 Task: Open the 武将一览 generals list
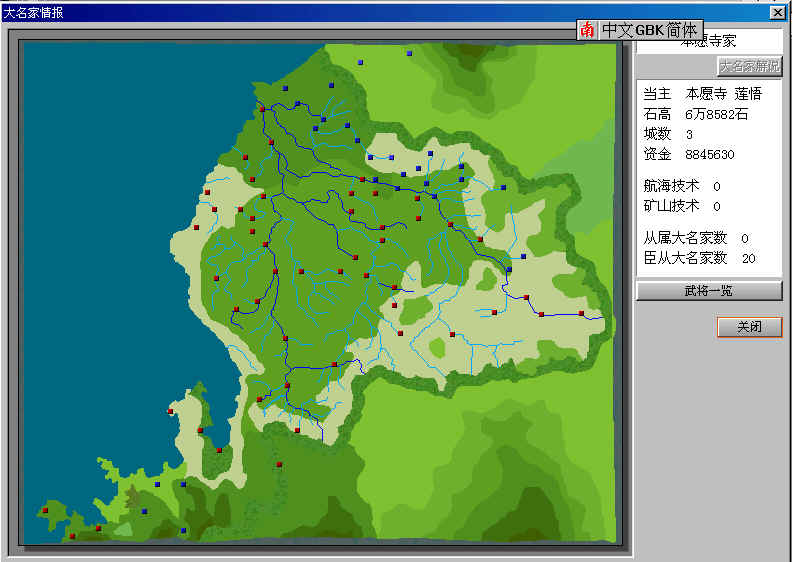pyautogui.click(x=709, y=291)
